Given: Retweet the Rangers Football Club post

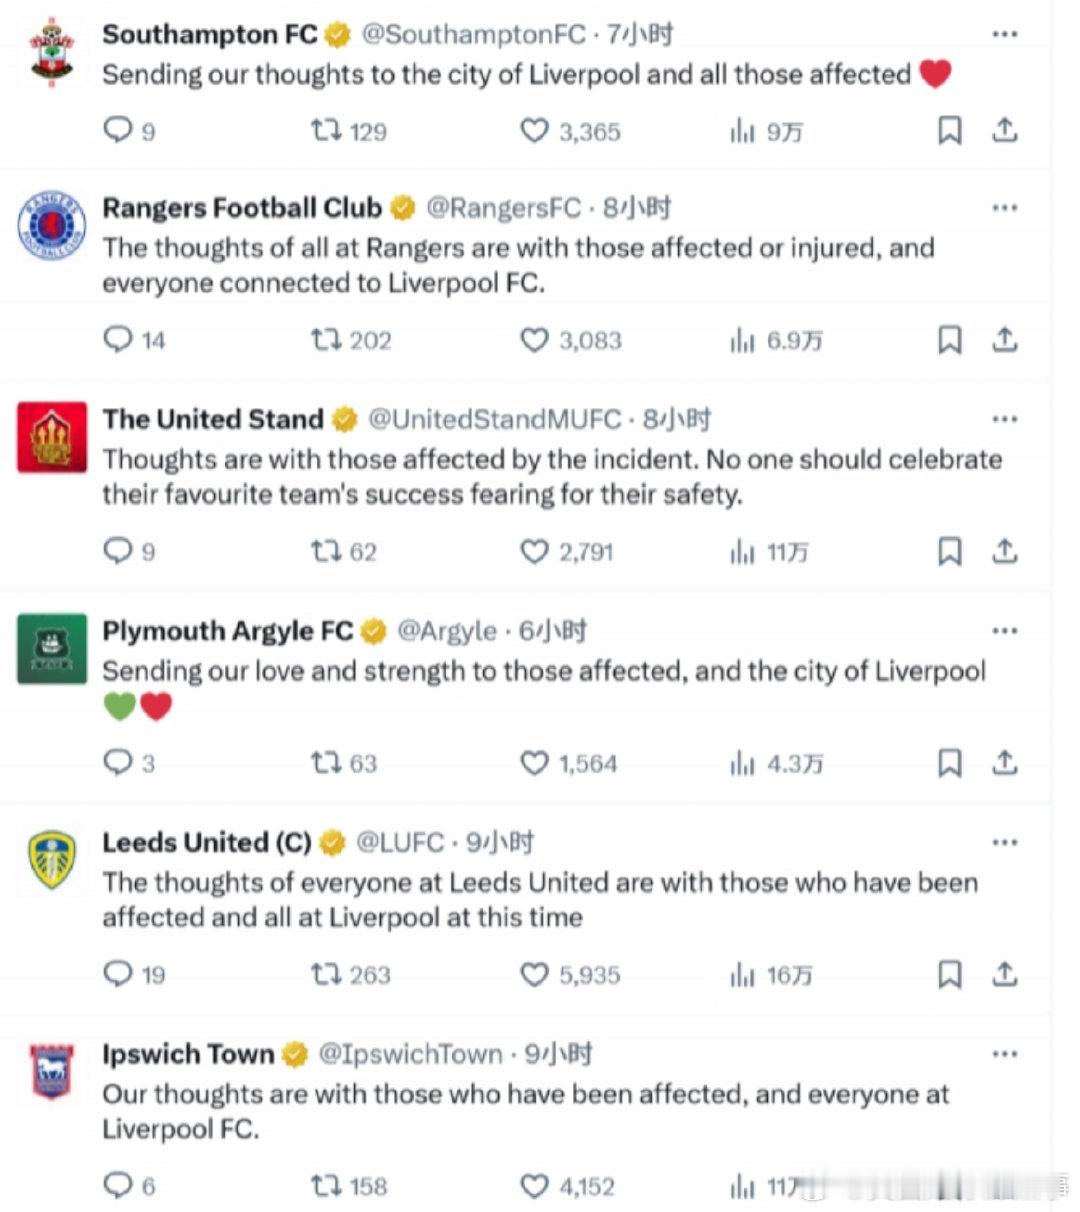Looking at the screenshot, I should point(326,341).
